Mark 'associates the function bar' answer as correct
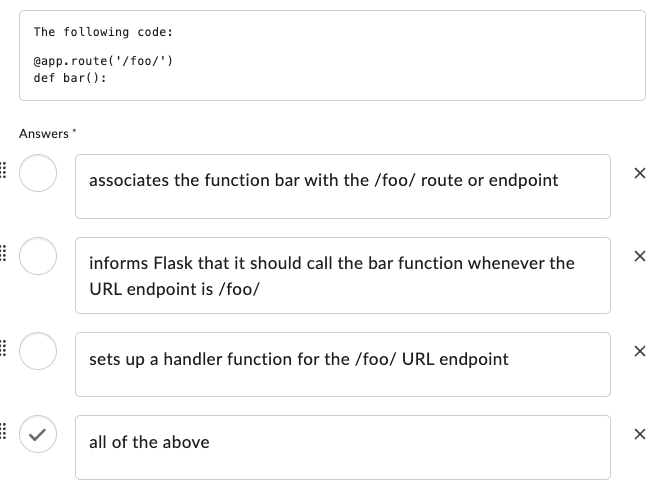The image size is (663, 501). [x=39, y=173]
